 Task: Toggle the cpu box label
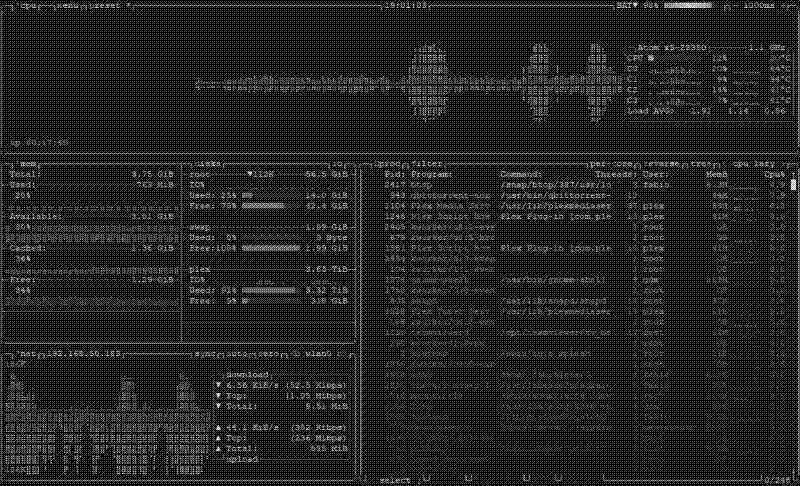27,6
